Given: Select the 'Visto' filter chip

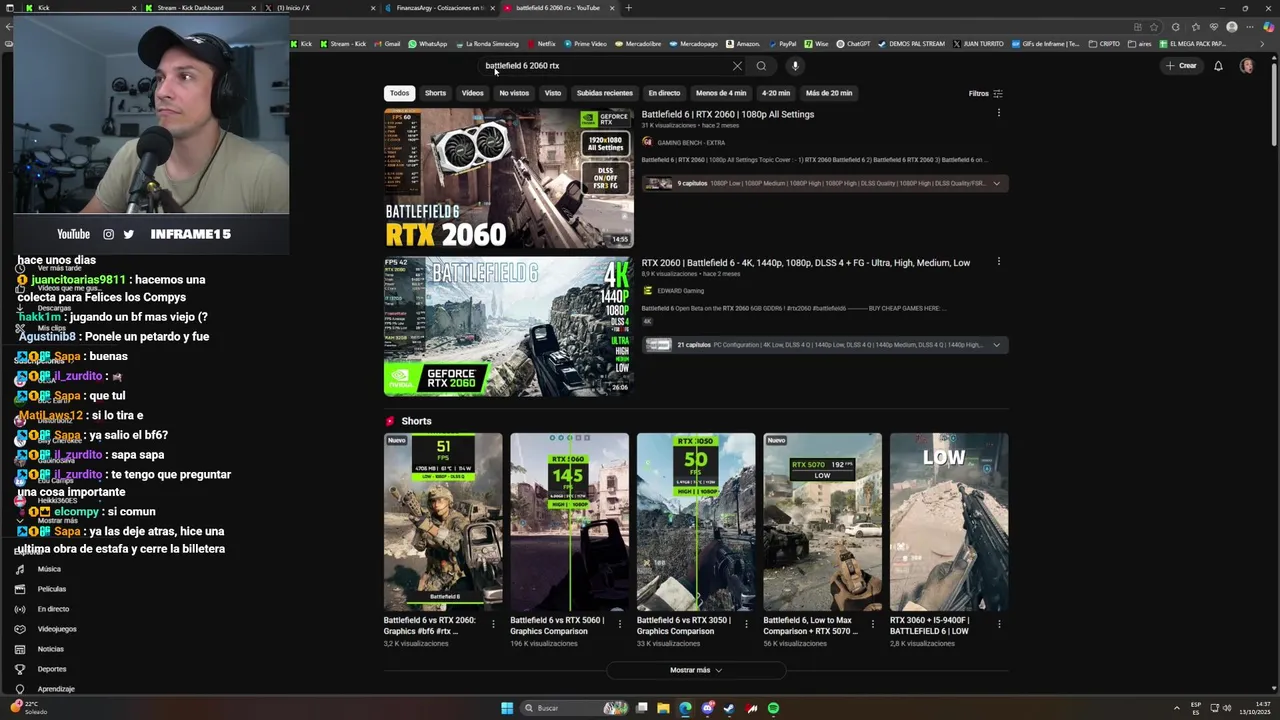Looking at the screenshot, I should tap(552, 93).
